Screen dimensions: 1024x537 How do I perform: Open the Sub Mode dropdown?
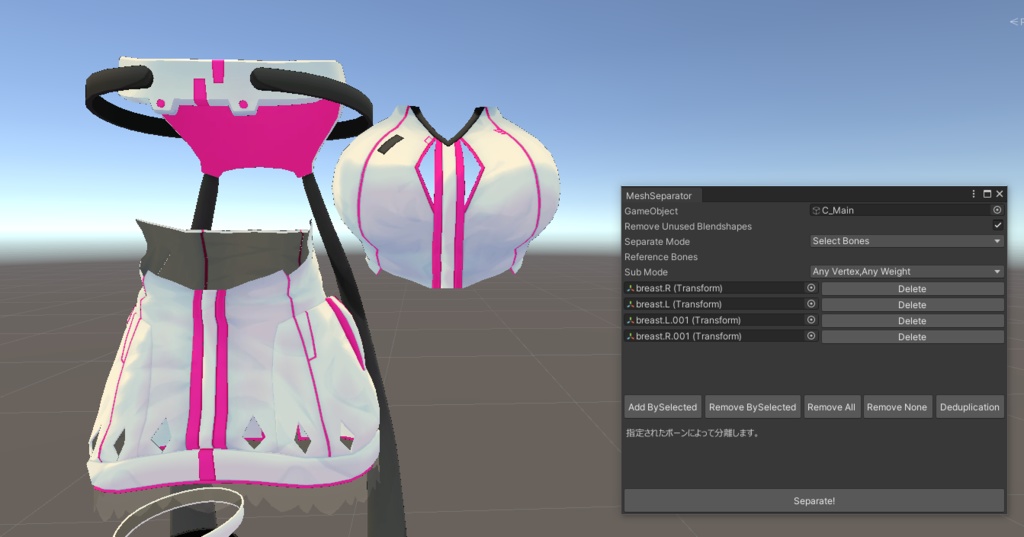[x=906, y=272]
